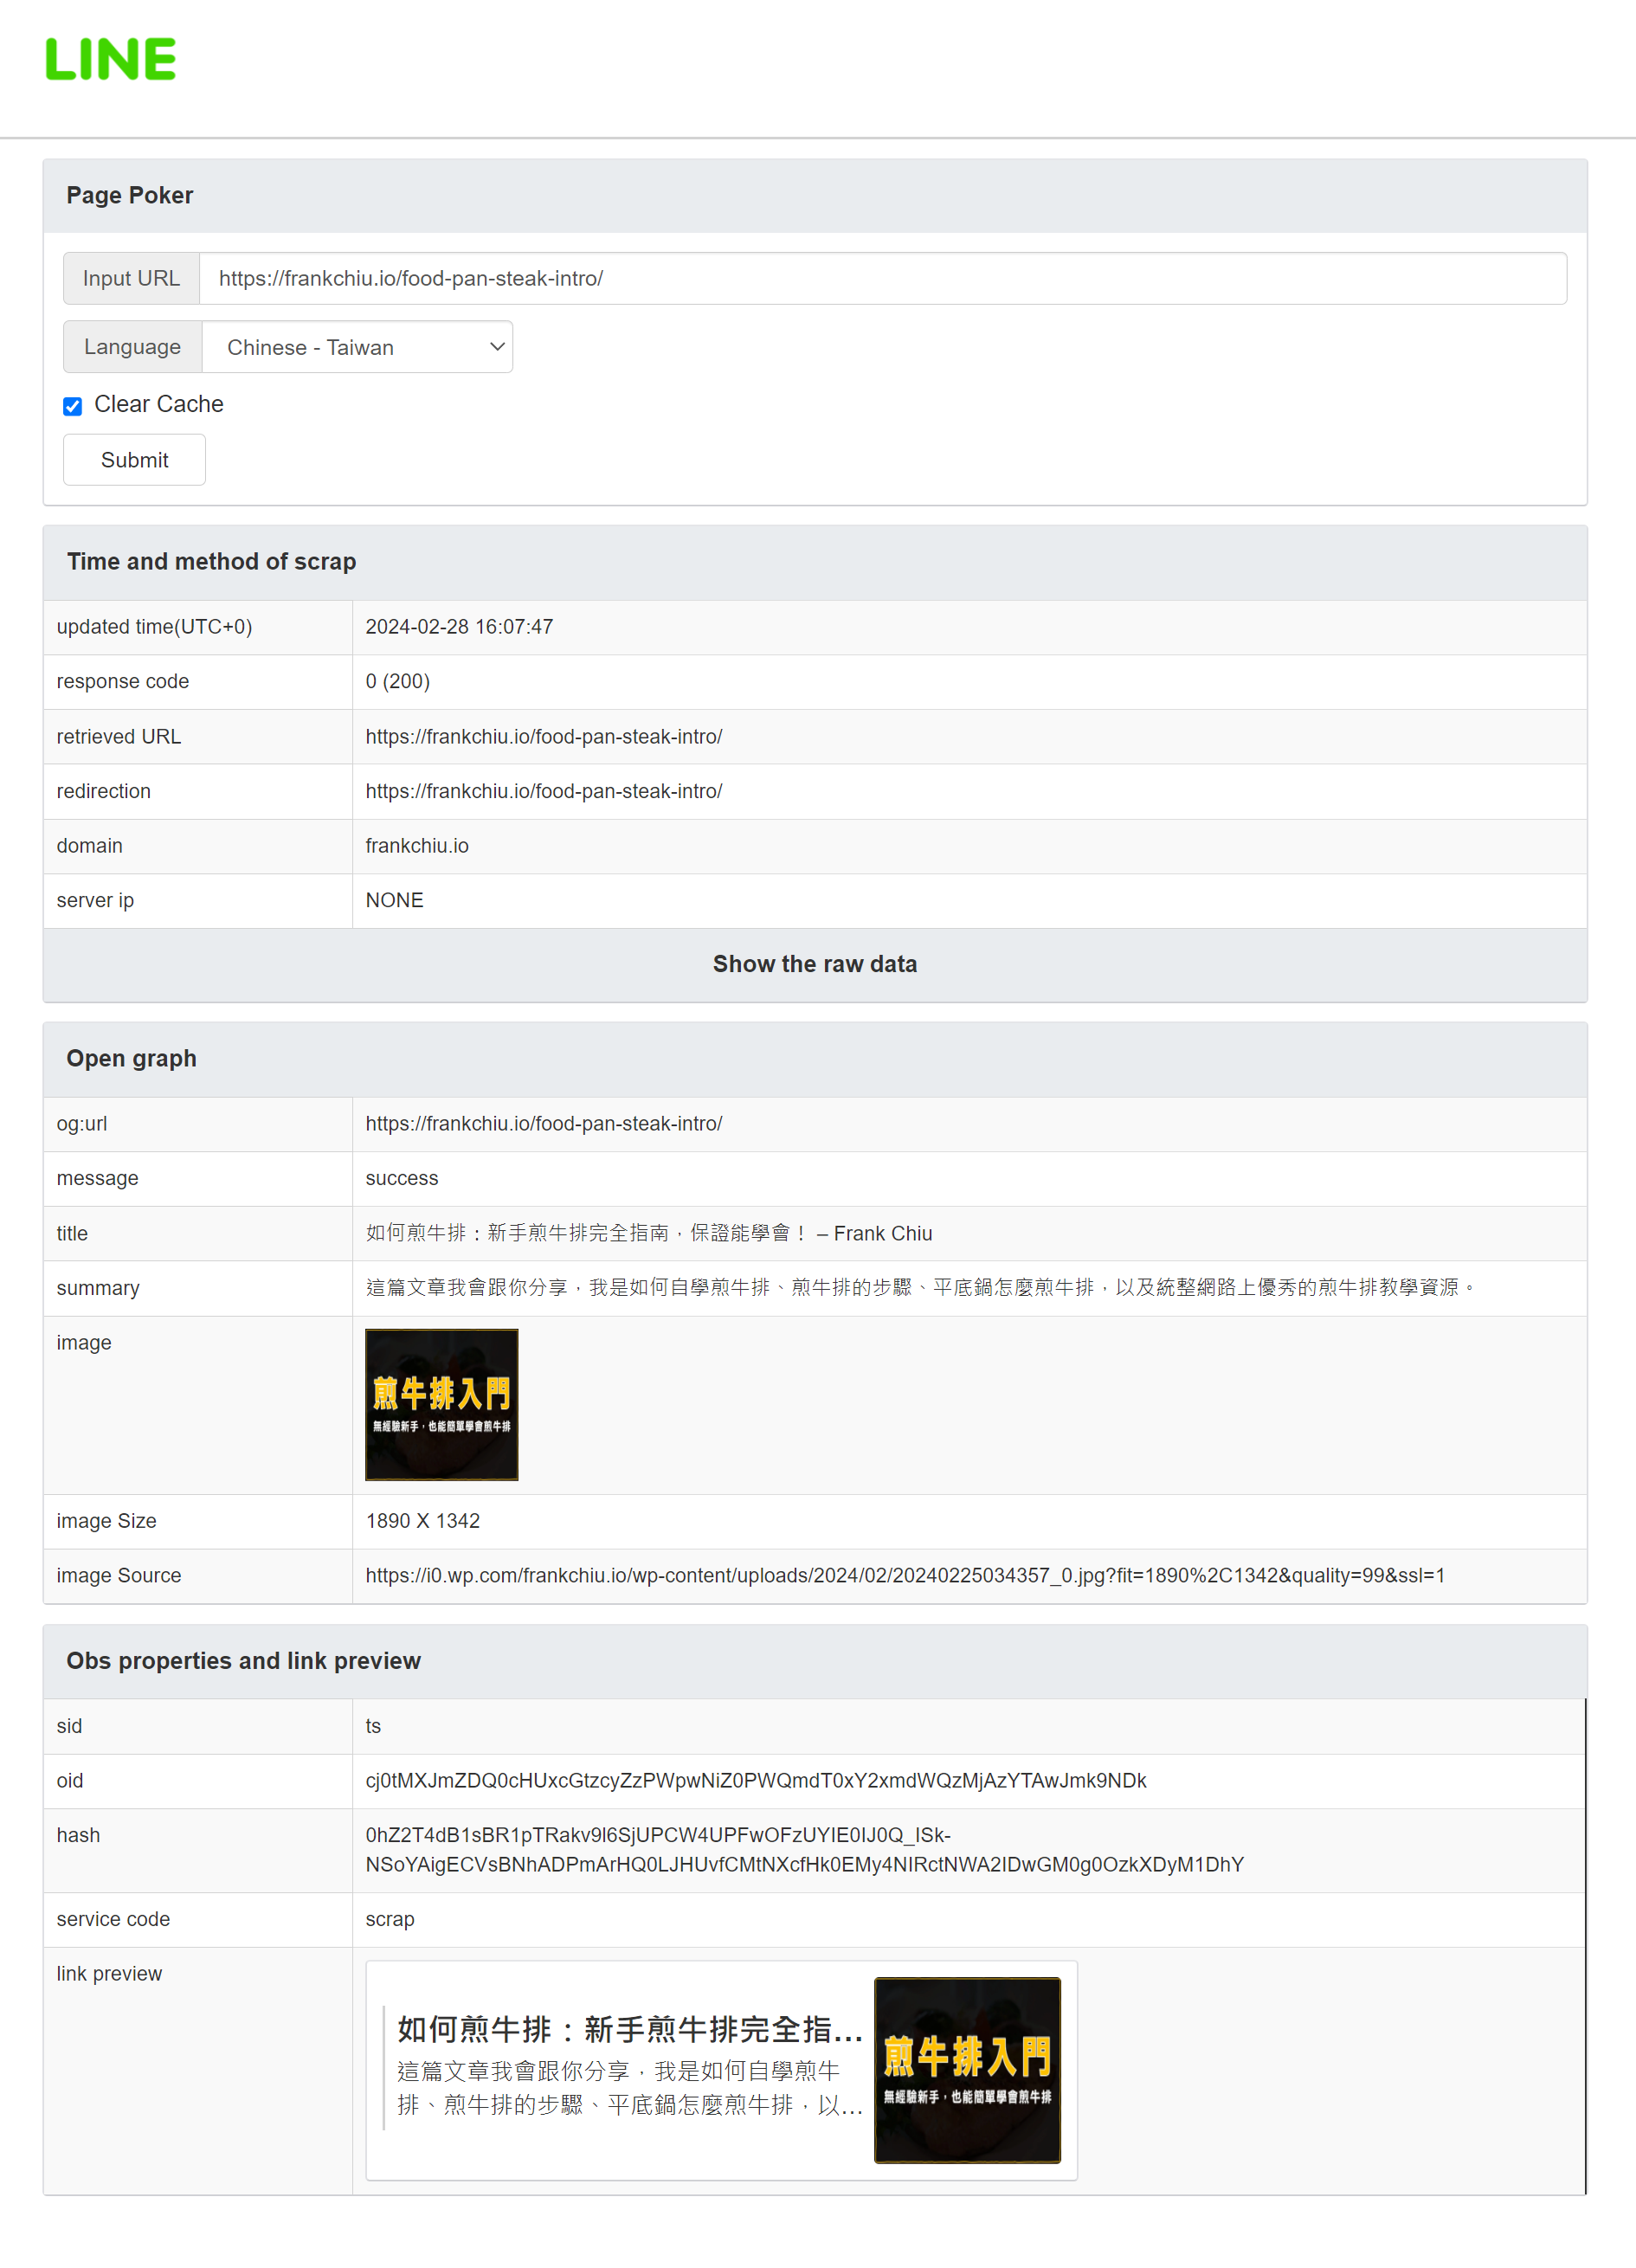Click the Input URL text field
The height and width of the screenshot is (2268, 1636).
[x=881, y=278]
